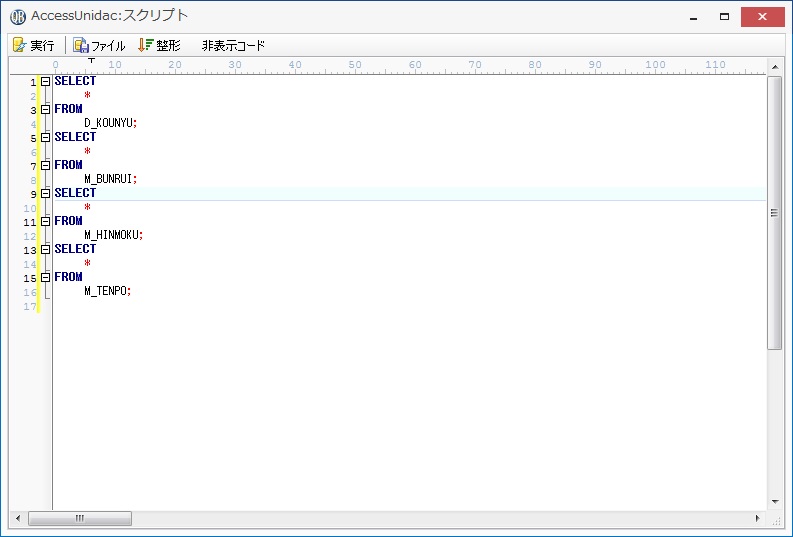Collapse the fold marker on line 5

46,138
